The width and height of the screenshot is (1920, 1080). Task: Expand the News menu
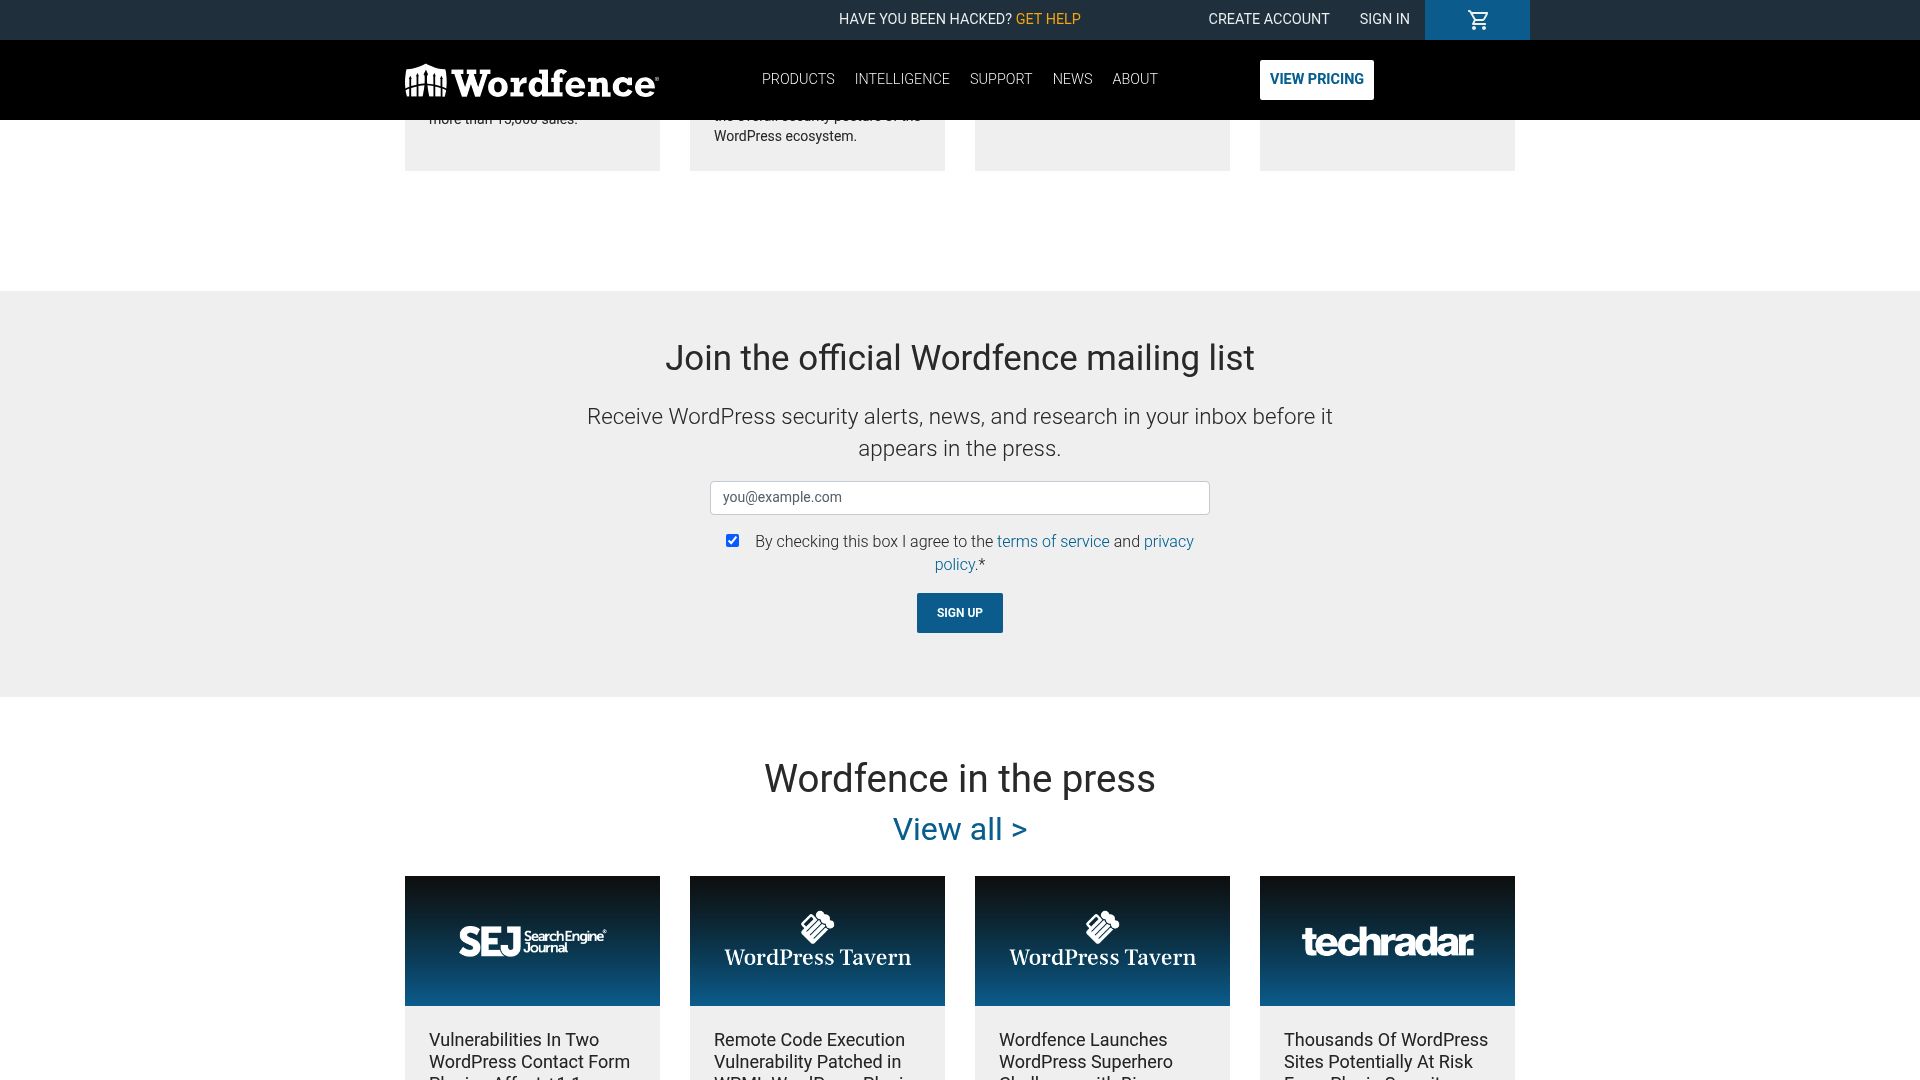(1072, 79)
